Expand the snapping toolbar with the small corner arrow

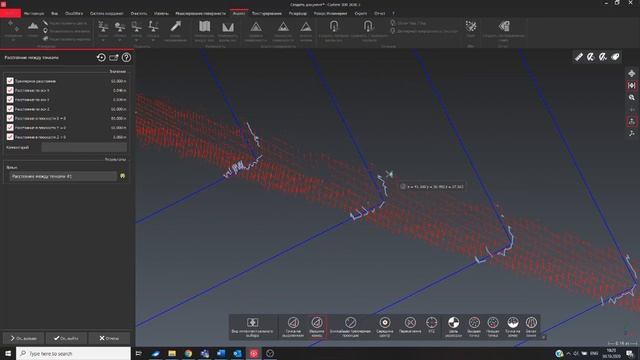[543, 337]
